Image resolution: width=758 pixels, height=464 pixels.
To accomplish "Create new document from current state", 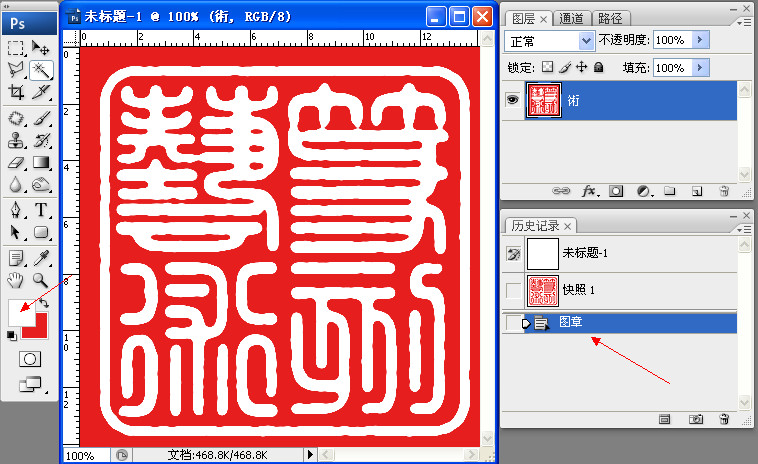I will 665,419.
